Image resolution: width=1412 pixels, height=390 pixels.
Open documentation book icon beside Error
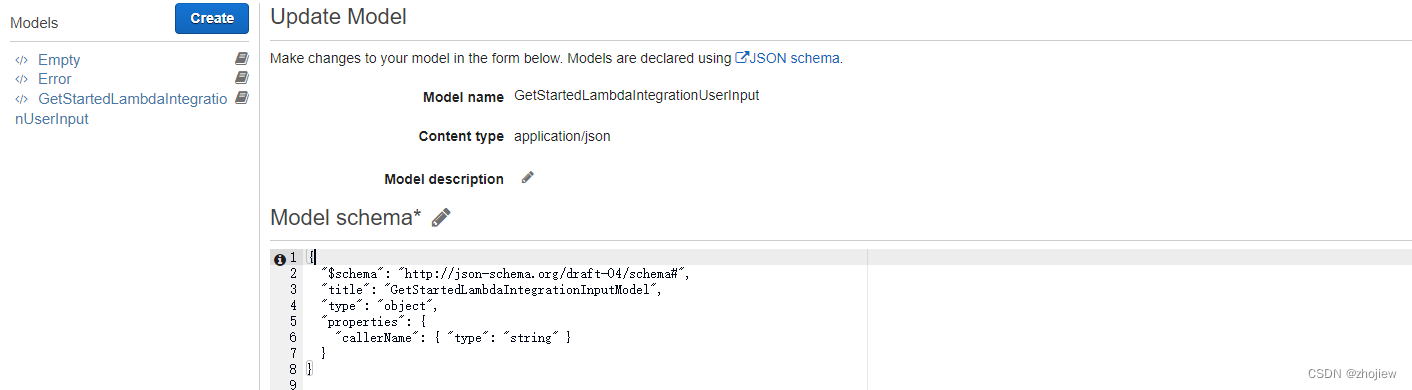pyautogui.click(x=241, y=78)
